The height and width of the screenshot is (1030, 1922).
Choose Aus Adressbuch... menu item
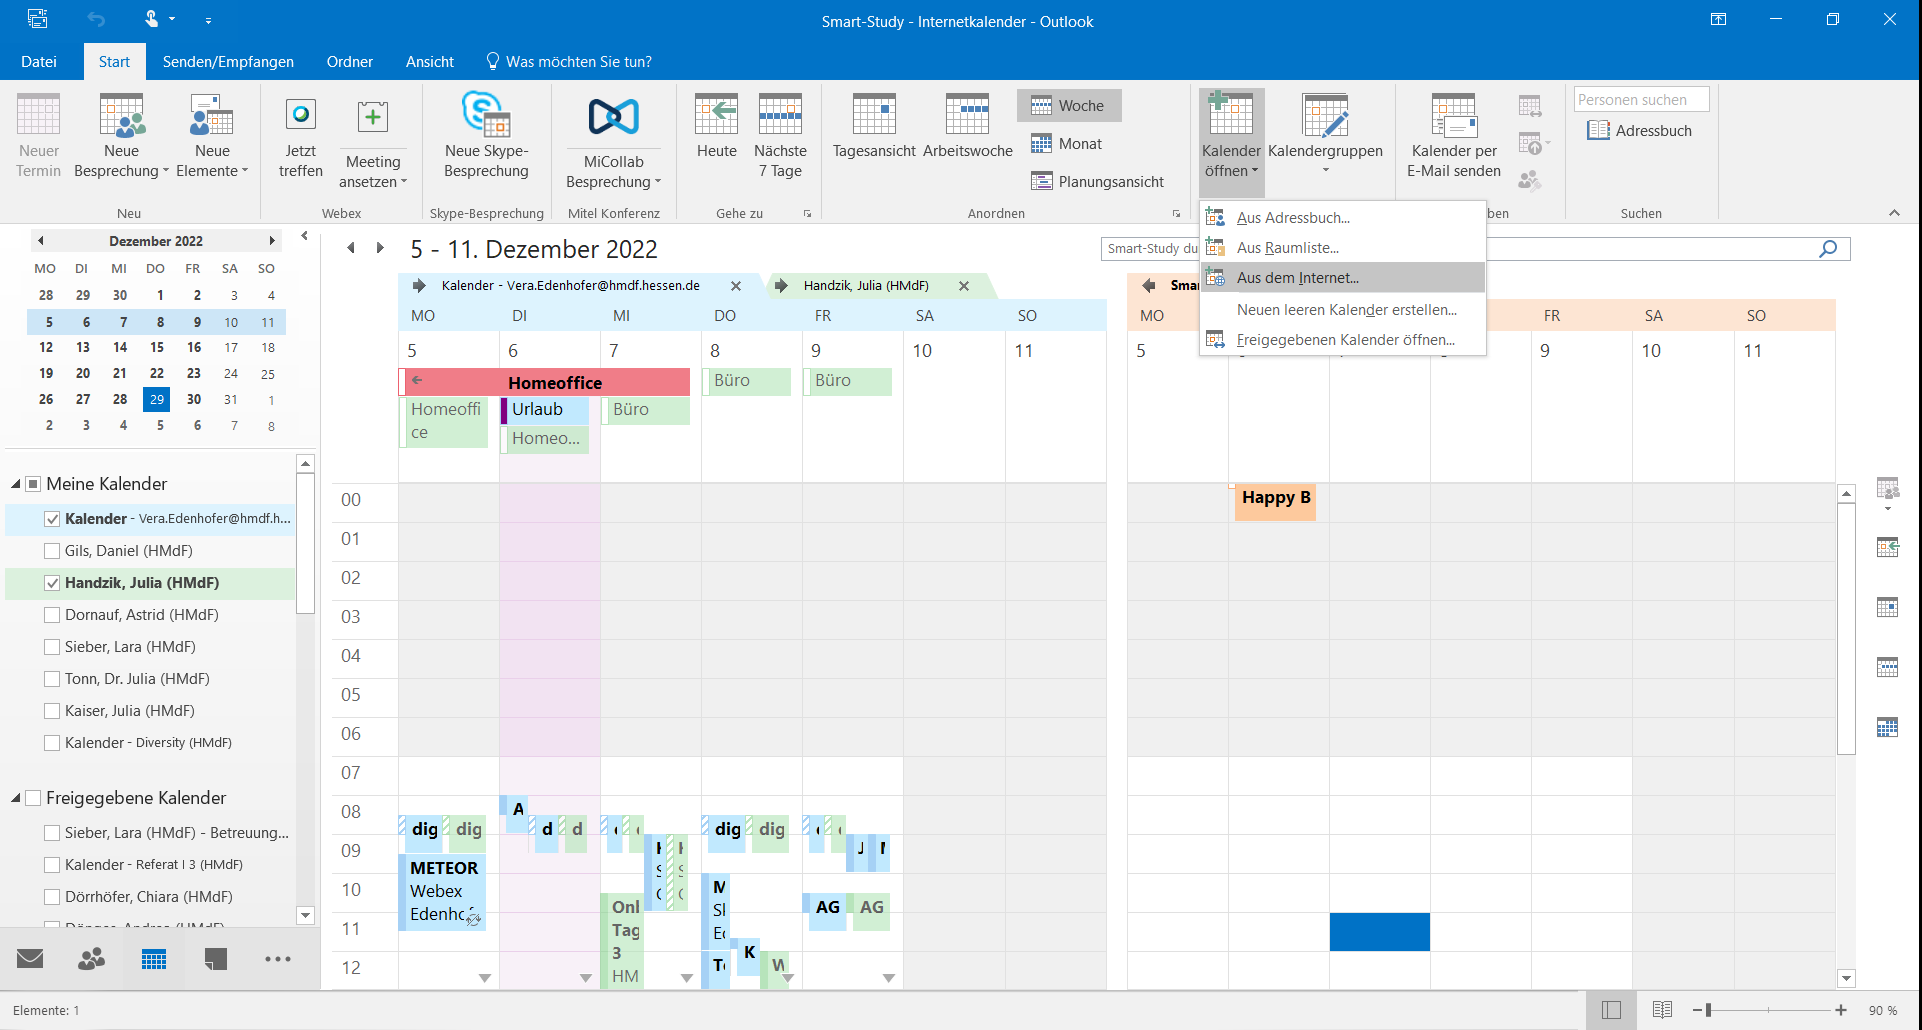pos(1343,218)
